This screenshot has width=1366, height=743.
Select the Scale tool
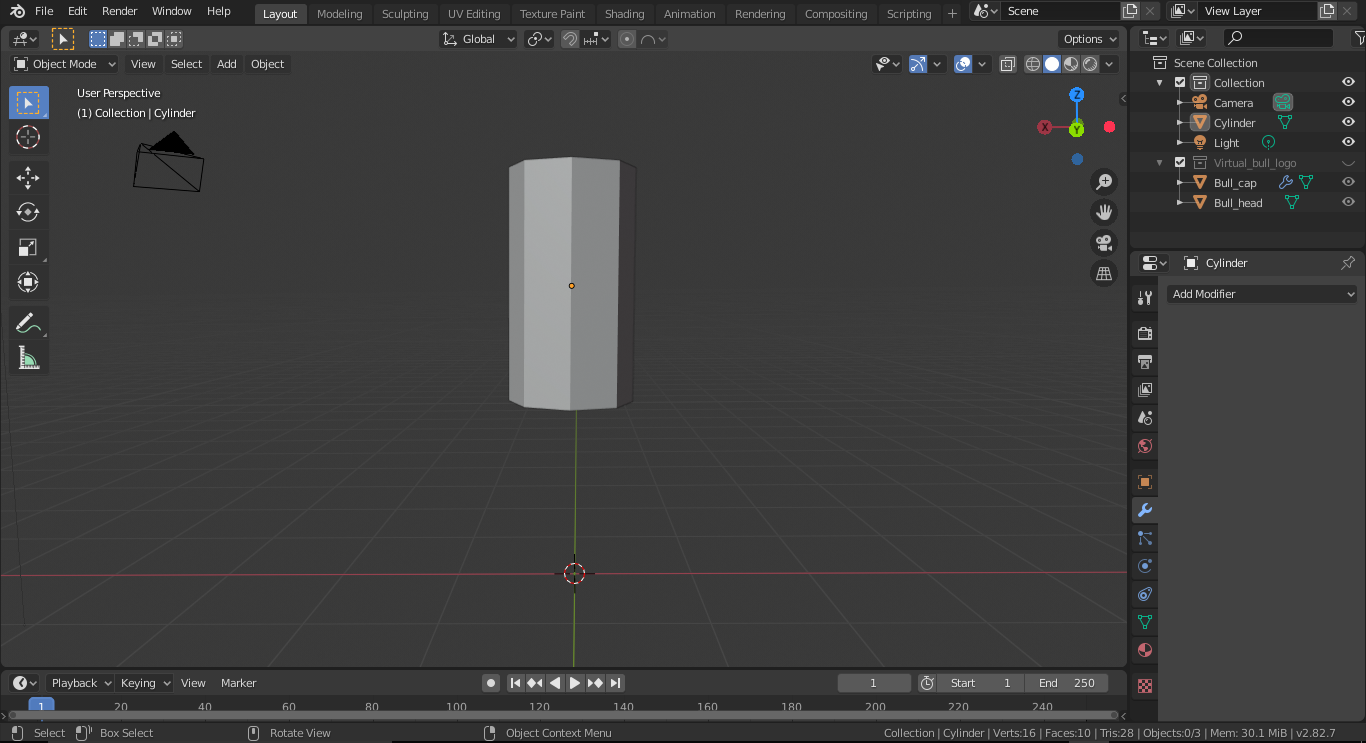click(28, 247)
